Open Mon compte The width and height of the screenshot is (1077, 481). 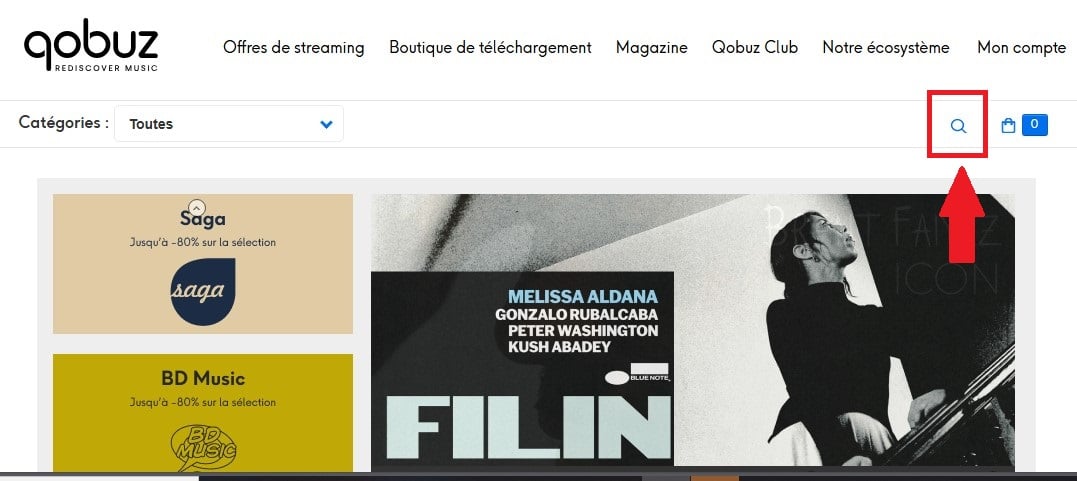(x=1021, y=47)
